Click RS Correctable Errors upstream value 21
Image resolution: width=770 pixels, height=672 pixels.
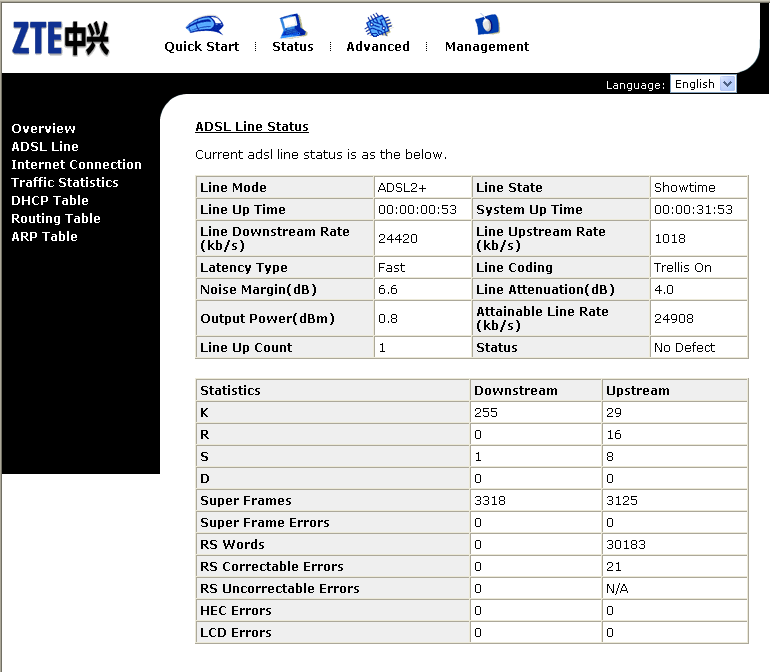point(614,567)
